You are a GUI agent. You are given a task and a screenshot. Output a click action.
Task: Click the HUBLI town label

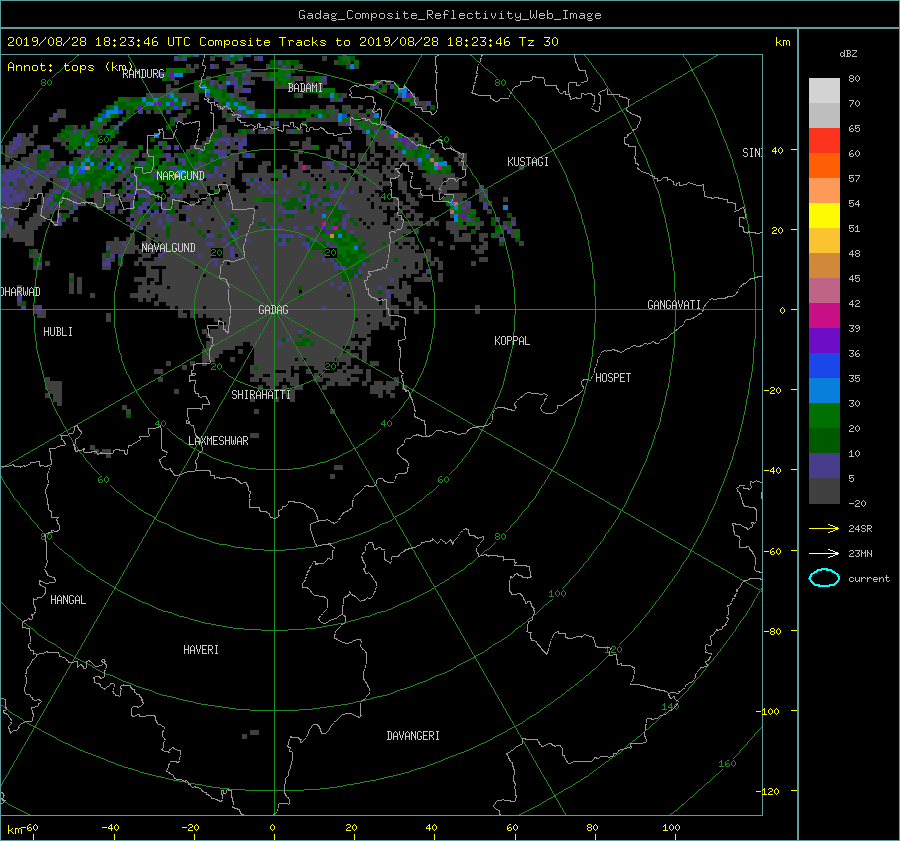point(58,332)
